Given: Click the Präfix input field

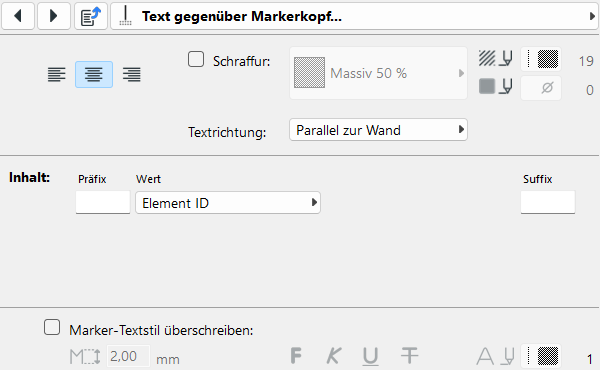Looking at the screenshot, I should (103, 202).
